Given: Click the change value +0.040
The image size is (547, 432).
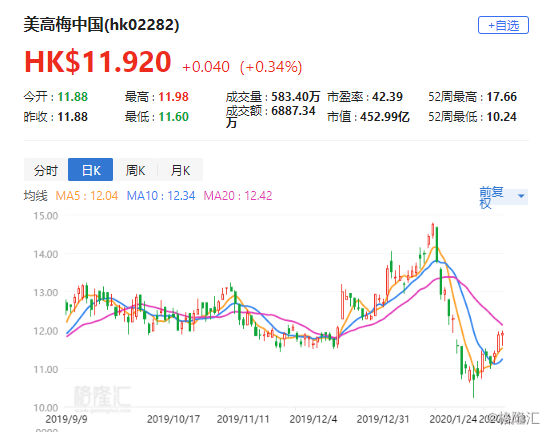Looking at the screenshot, I should 206,67.
